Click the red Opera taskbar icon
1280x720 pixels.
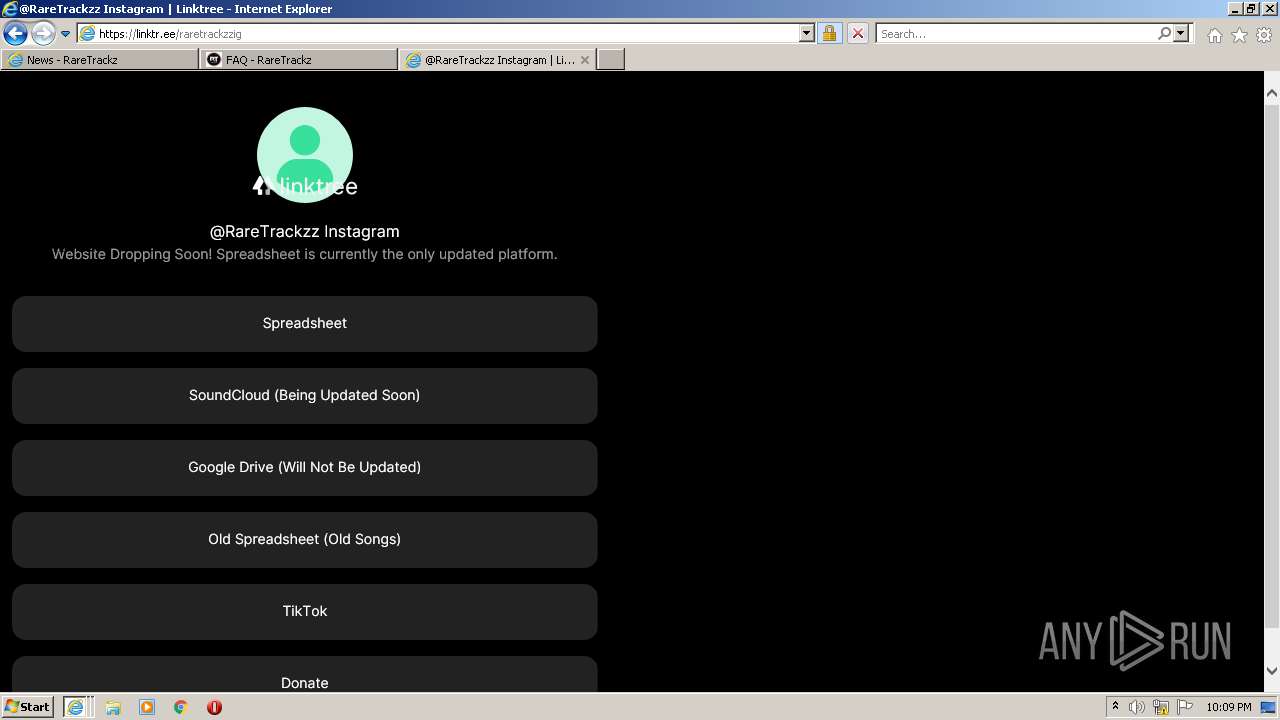pos(214,707)
